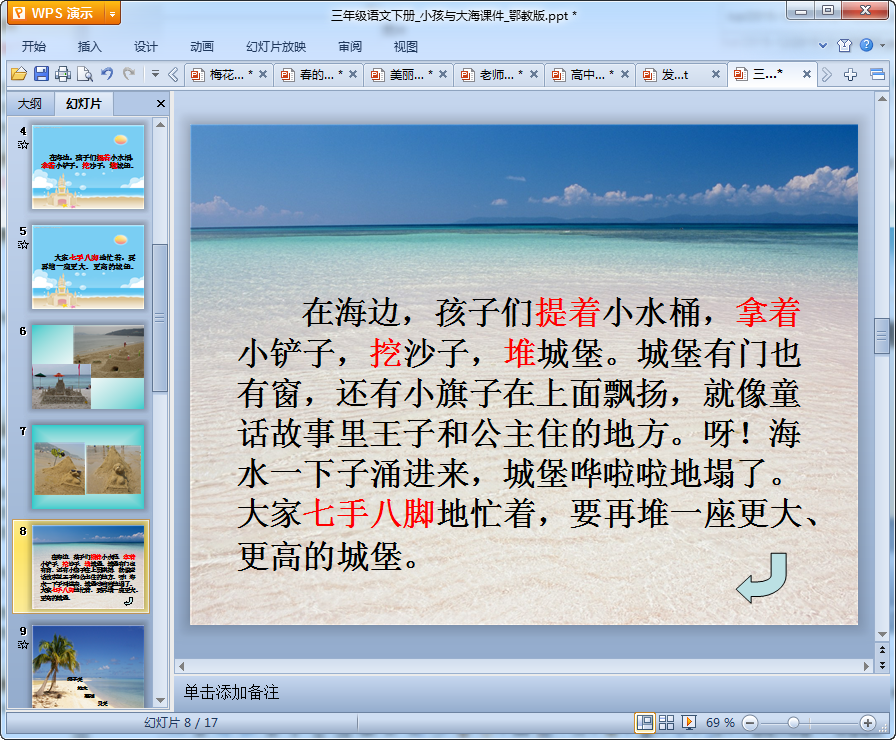Viewport: 896px width, 740px height.
Task: Close the 春的 document tab
Action: tap(353, 74)
